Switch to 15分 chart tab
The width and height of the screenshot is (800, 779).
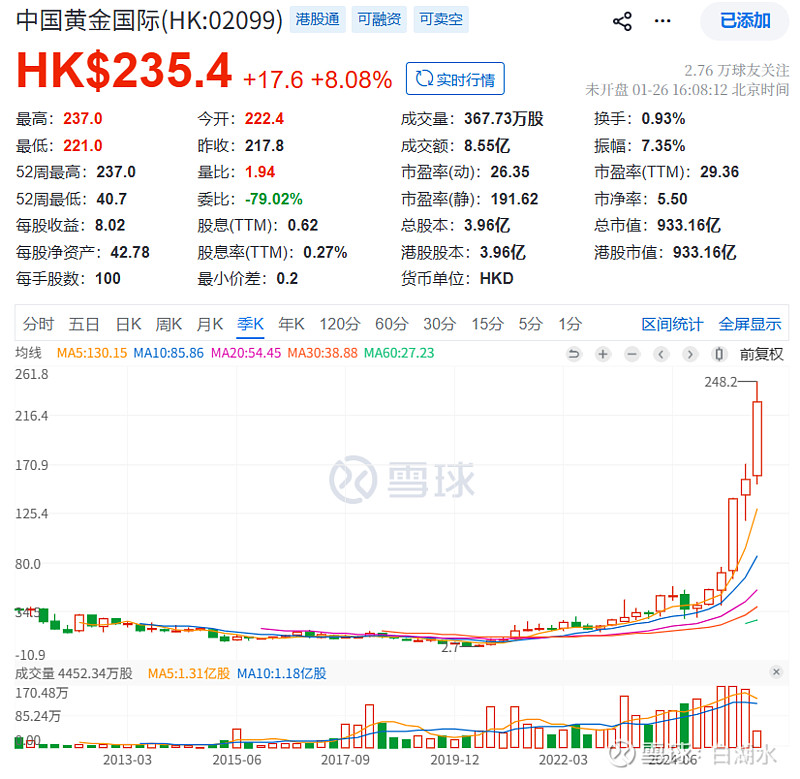click(x=487, y=324)
